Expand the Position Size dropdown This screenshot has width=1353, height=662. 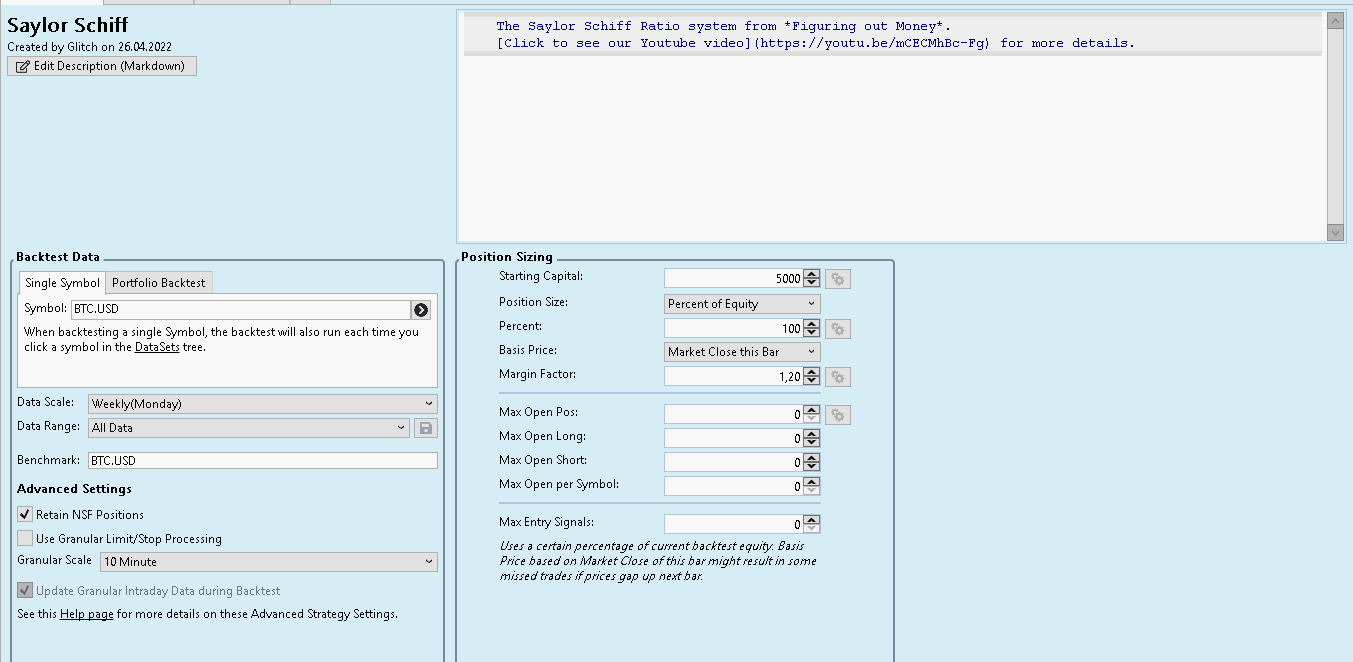(742, 304)
